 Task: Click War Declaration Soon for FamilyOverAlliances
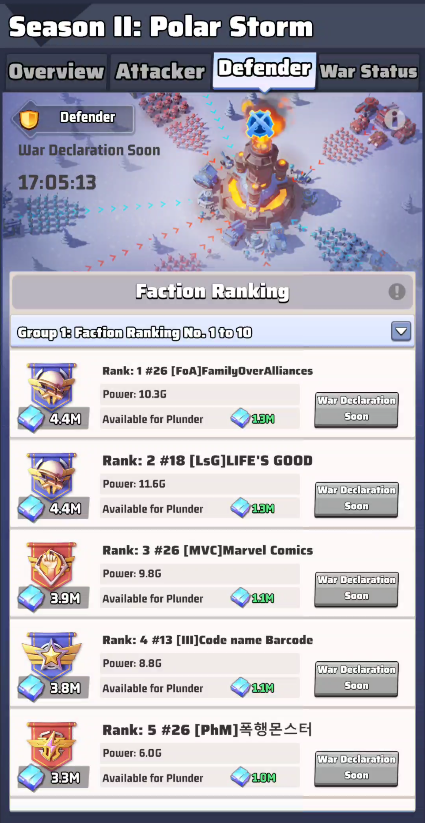click(x=356, y=409)
